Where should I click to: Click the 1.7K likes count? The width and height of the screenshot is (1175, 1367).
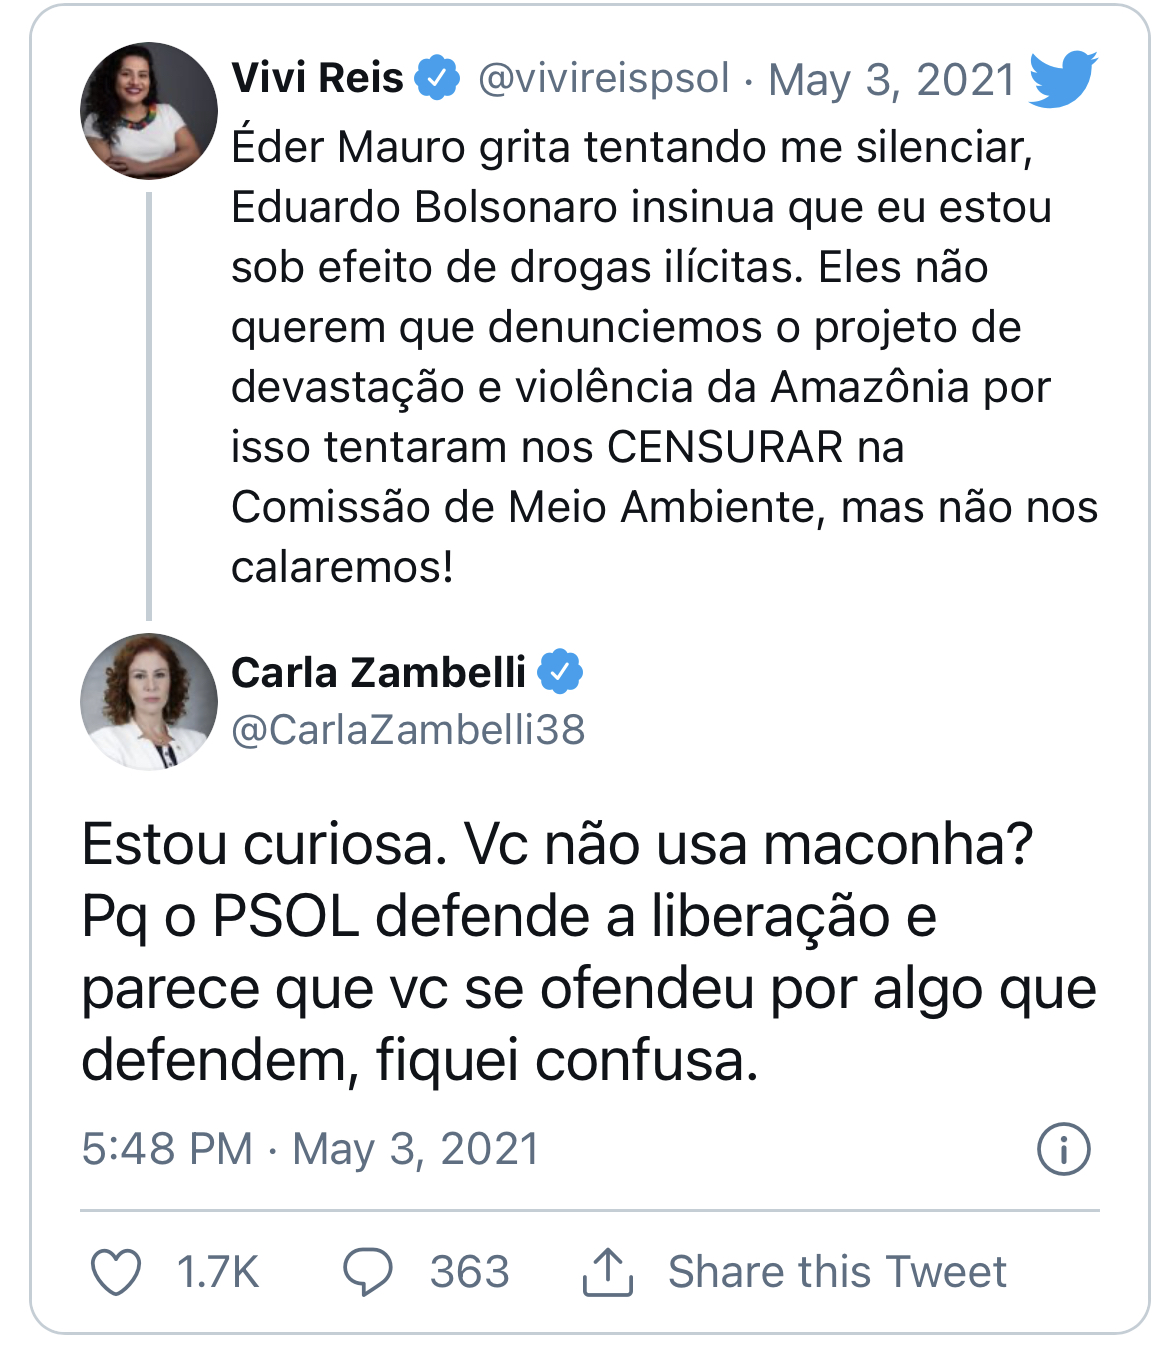pyautogui.click(x=217, y=1272)
